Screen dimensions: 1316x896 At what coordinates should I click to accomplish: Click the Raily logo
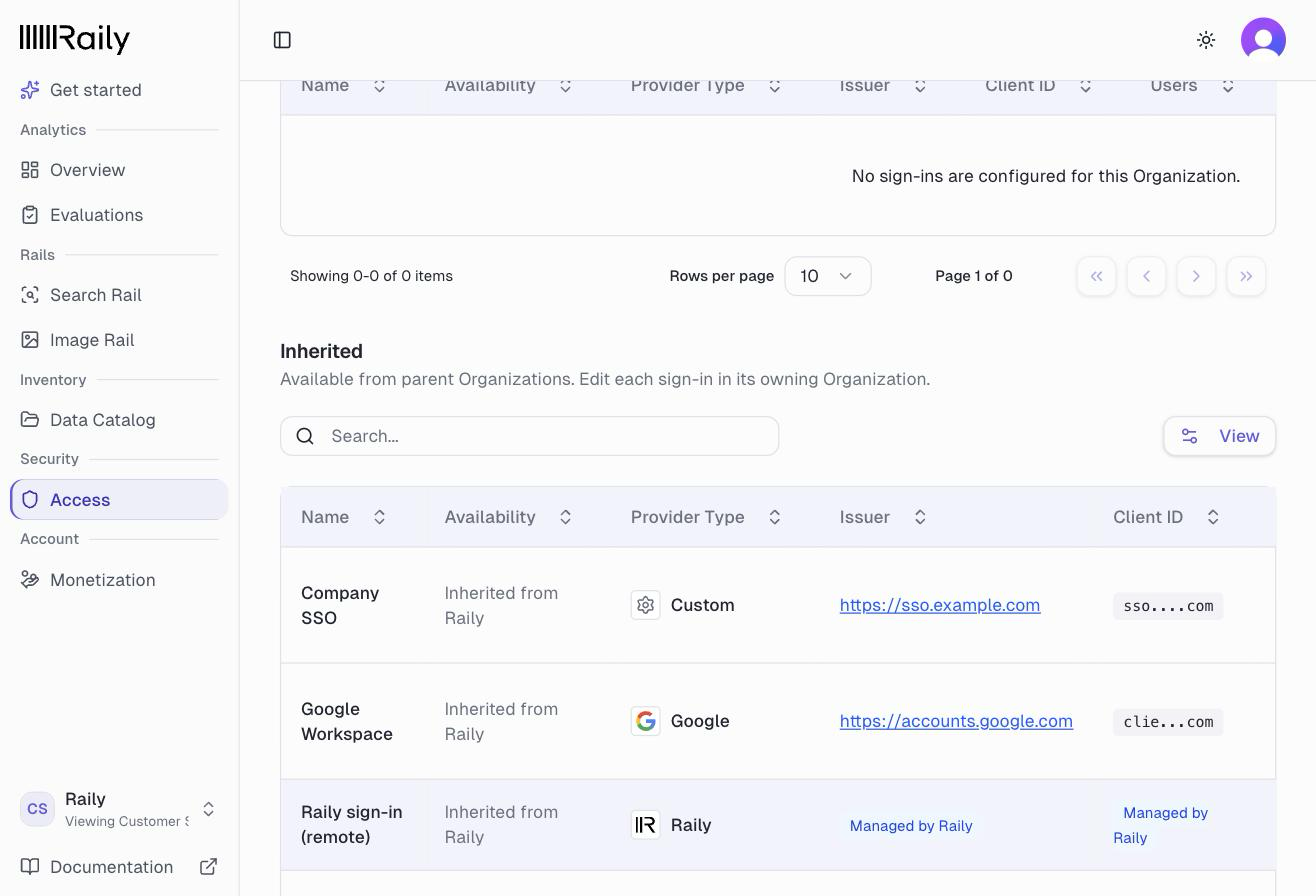(x=75, y=39)
